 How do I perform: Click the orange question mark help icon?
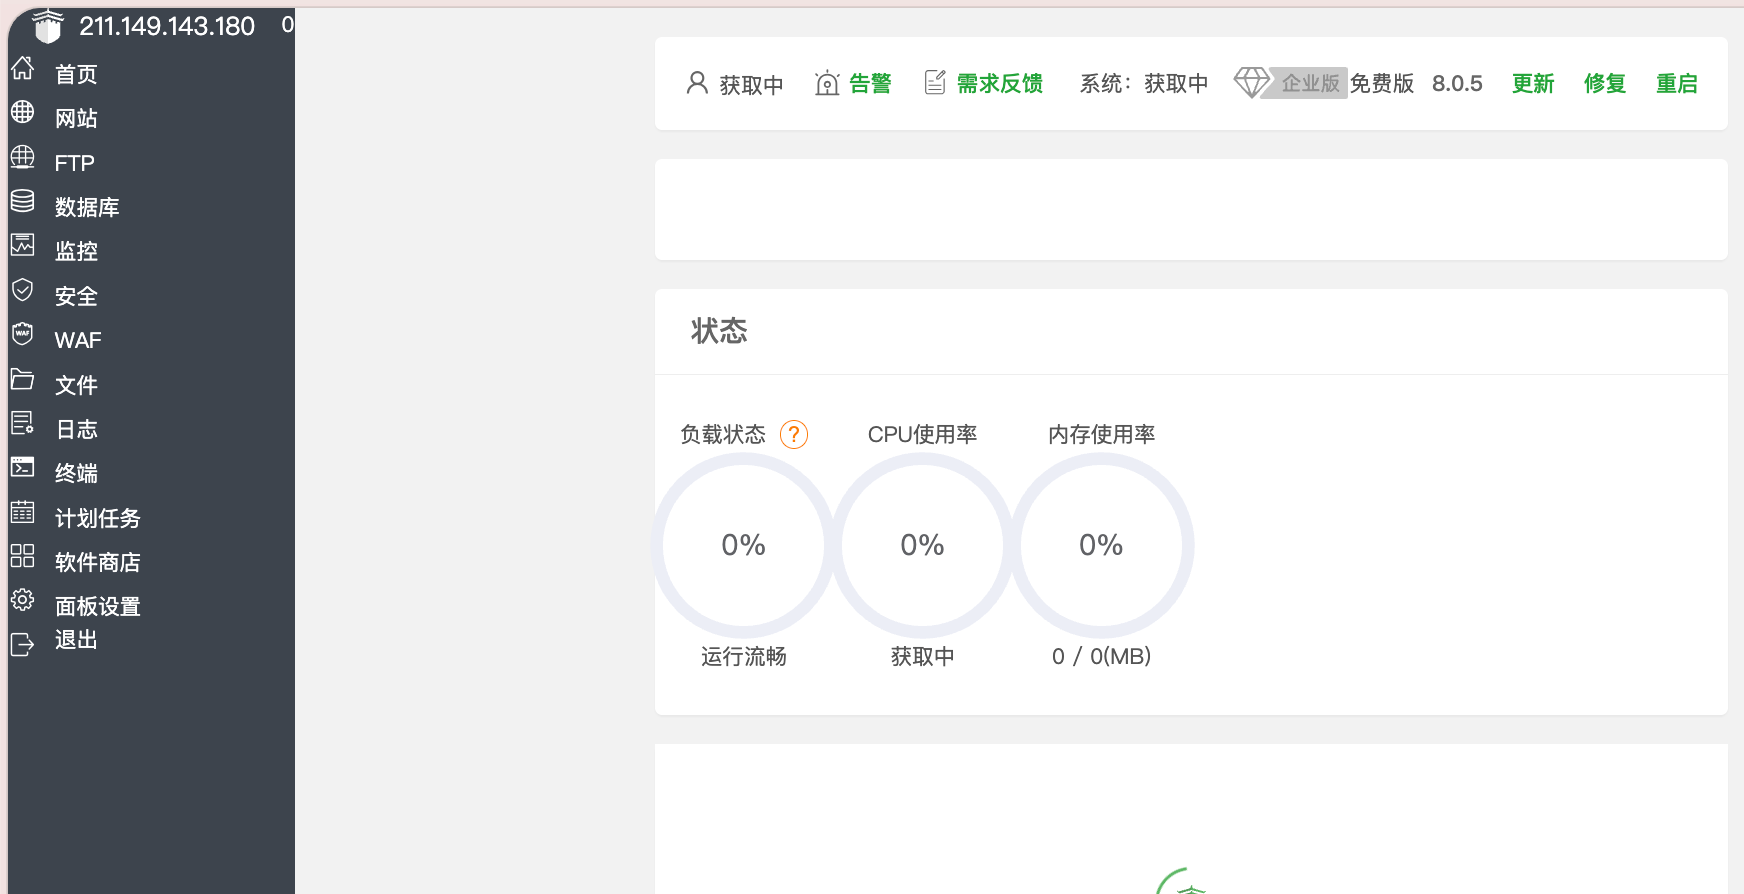pos(794,434)
